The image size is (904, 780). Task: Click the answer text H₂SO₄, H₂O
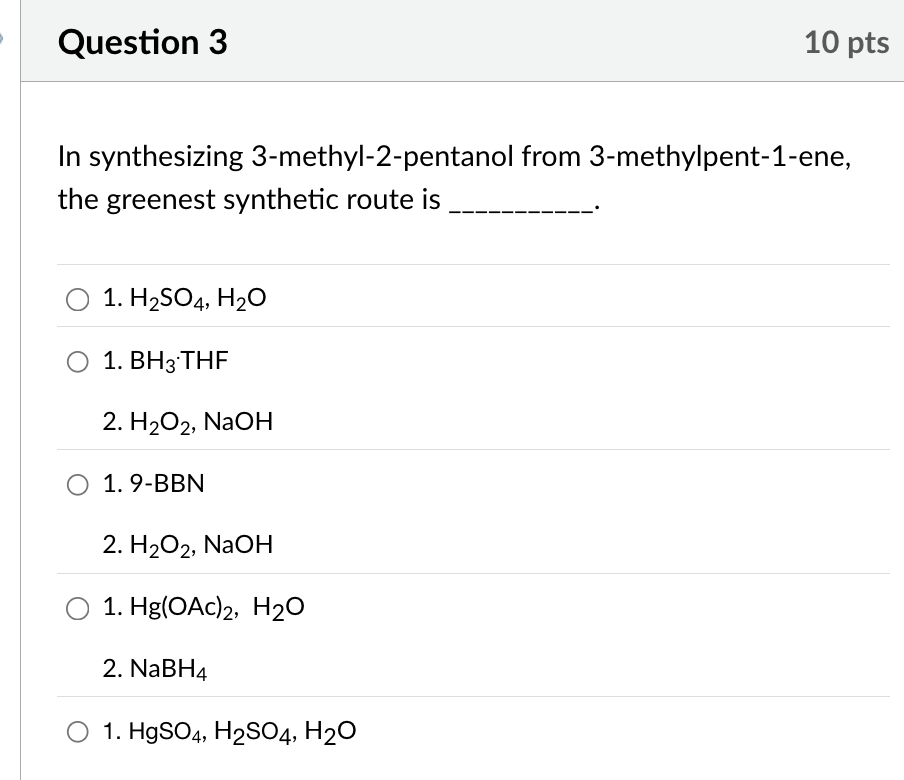pyautogui.click(x=184, y=297)
